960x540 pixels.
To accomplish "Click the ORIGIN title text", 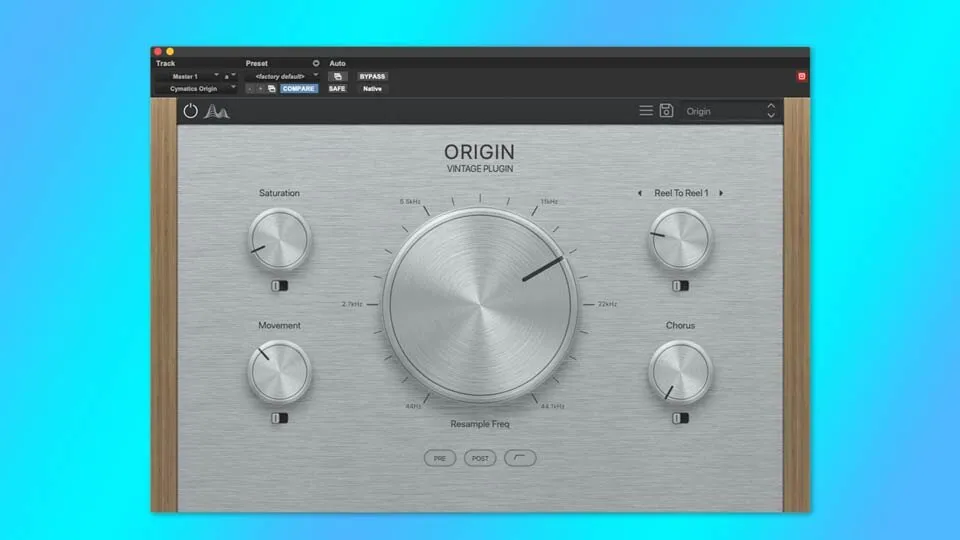I will (479, 152).
